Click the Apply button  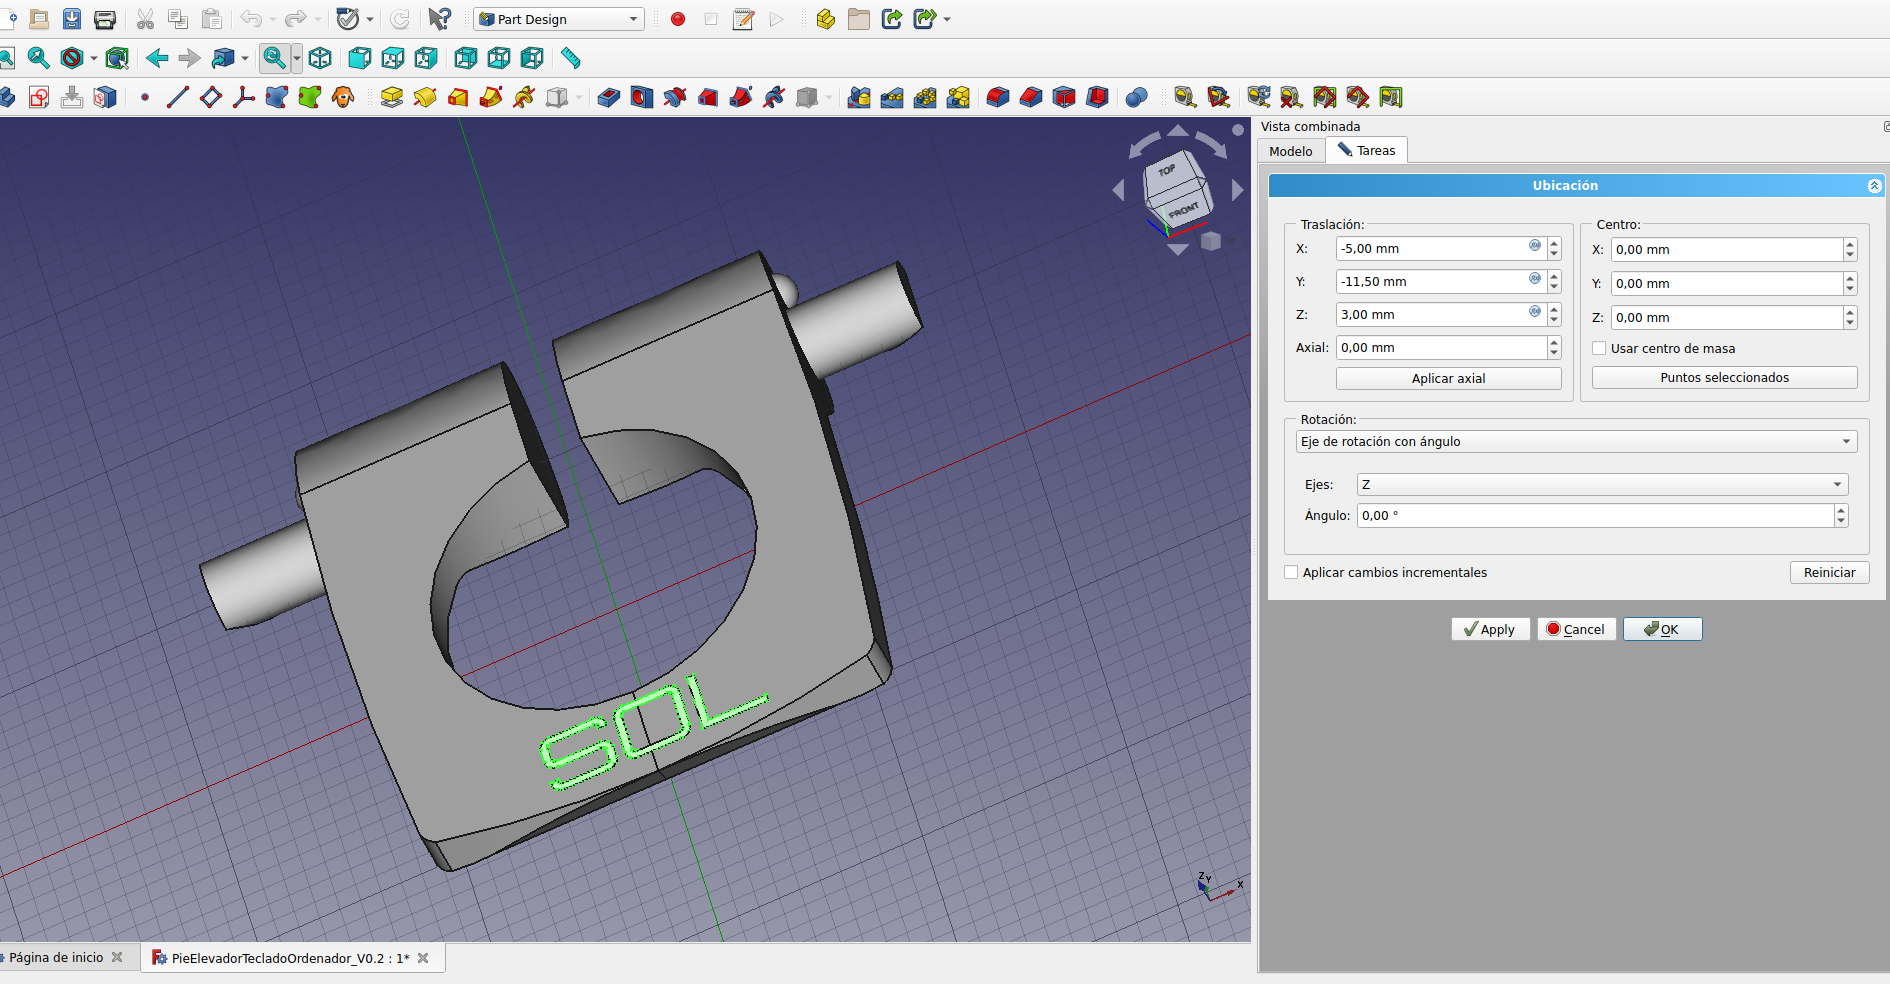(x=1490, y=629)
